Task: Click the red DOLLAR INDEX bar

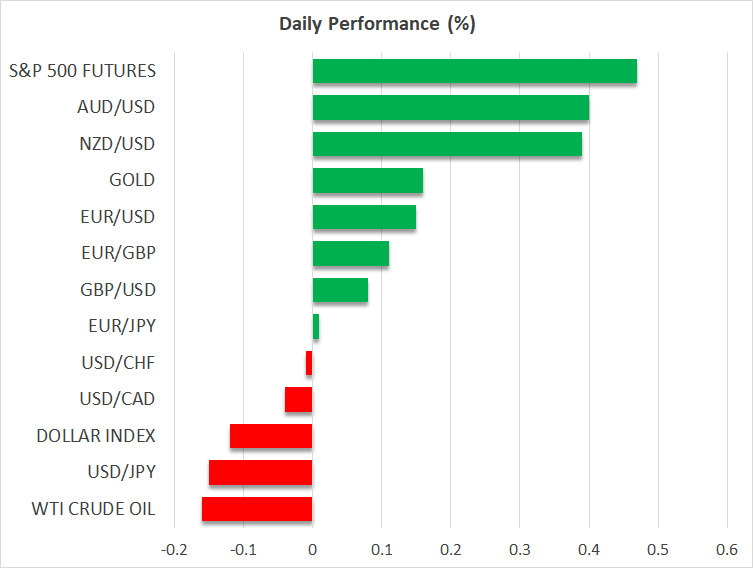Action: click(271, 436)
